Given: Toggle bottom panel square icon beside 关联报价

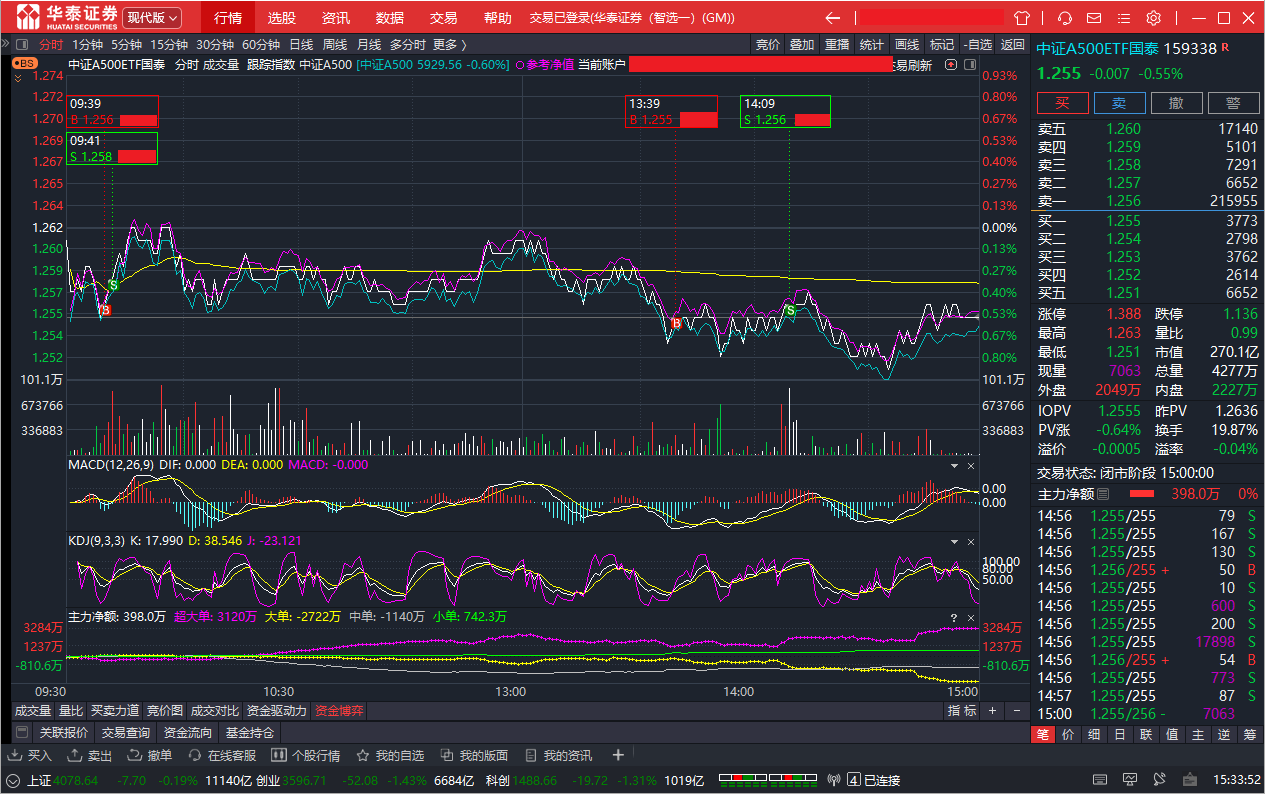Looking at the screenshot, I should tap(22, 733).
